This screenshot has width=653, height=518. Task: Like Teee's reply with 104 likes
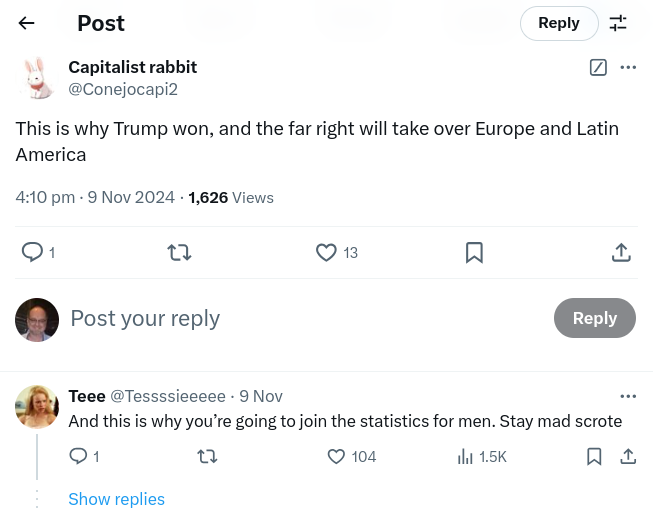click(337, 457)
